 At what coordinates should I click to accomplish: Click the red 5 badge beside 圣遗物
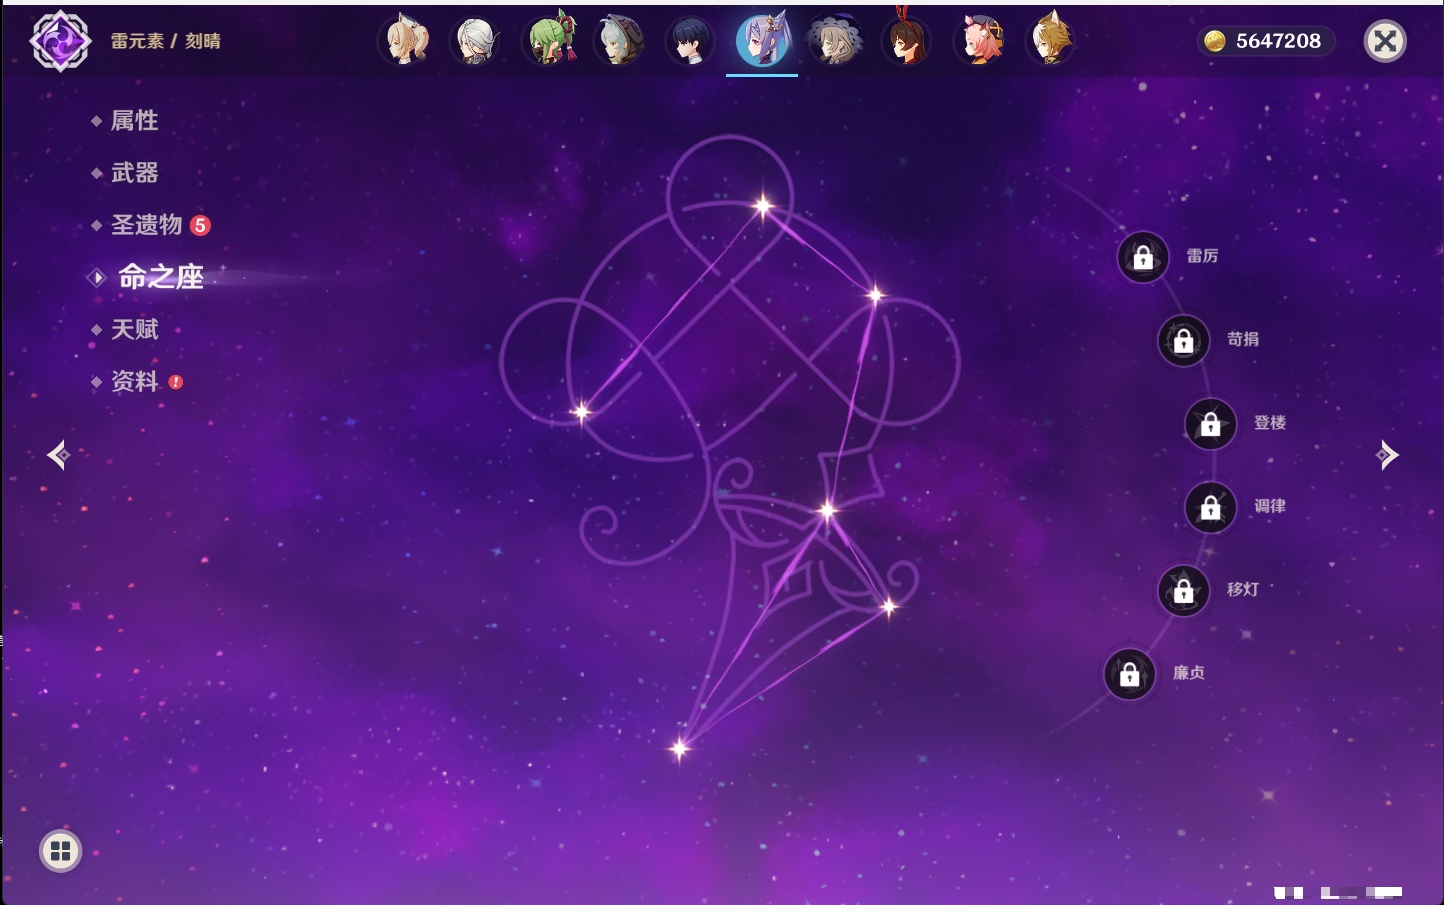(x=200, y=225)
